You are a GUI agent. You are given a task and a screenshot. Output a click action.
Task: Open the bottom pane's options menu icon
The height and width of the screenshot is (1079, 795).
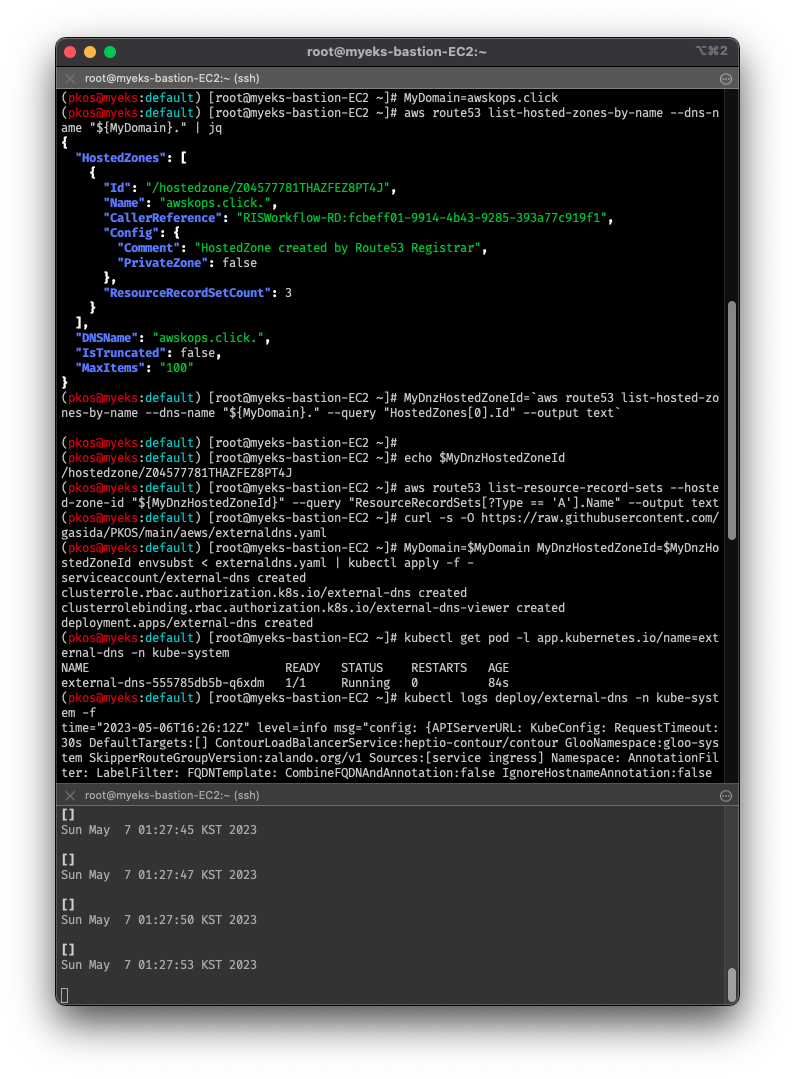[x=725, y=796]
